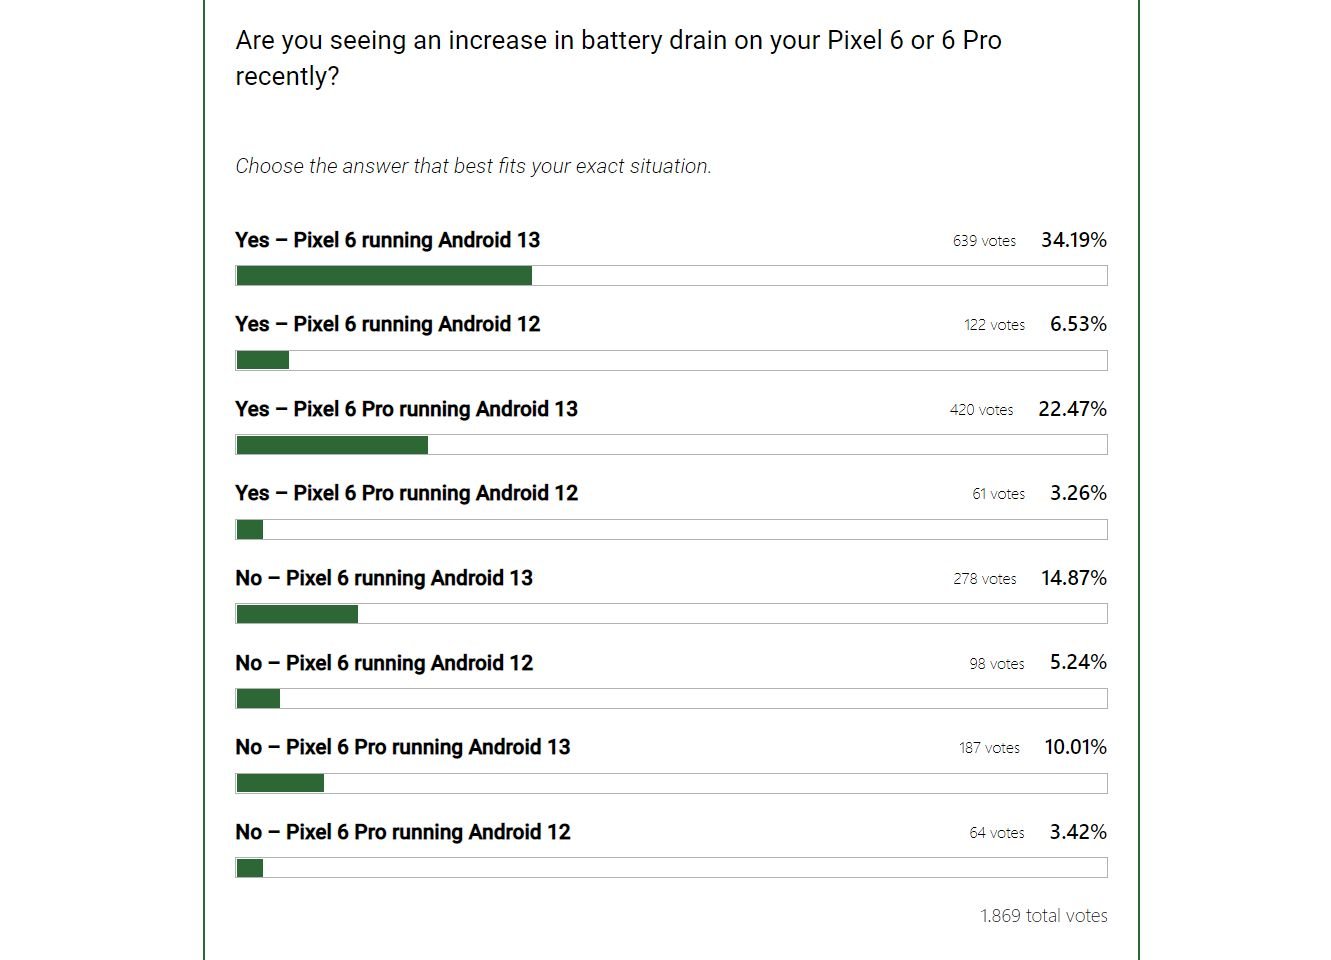Image resolution: width=1331 pixels, height=960 pixels.
Task: Click the '122 votes' count
Action: point(994,325)
